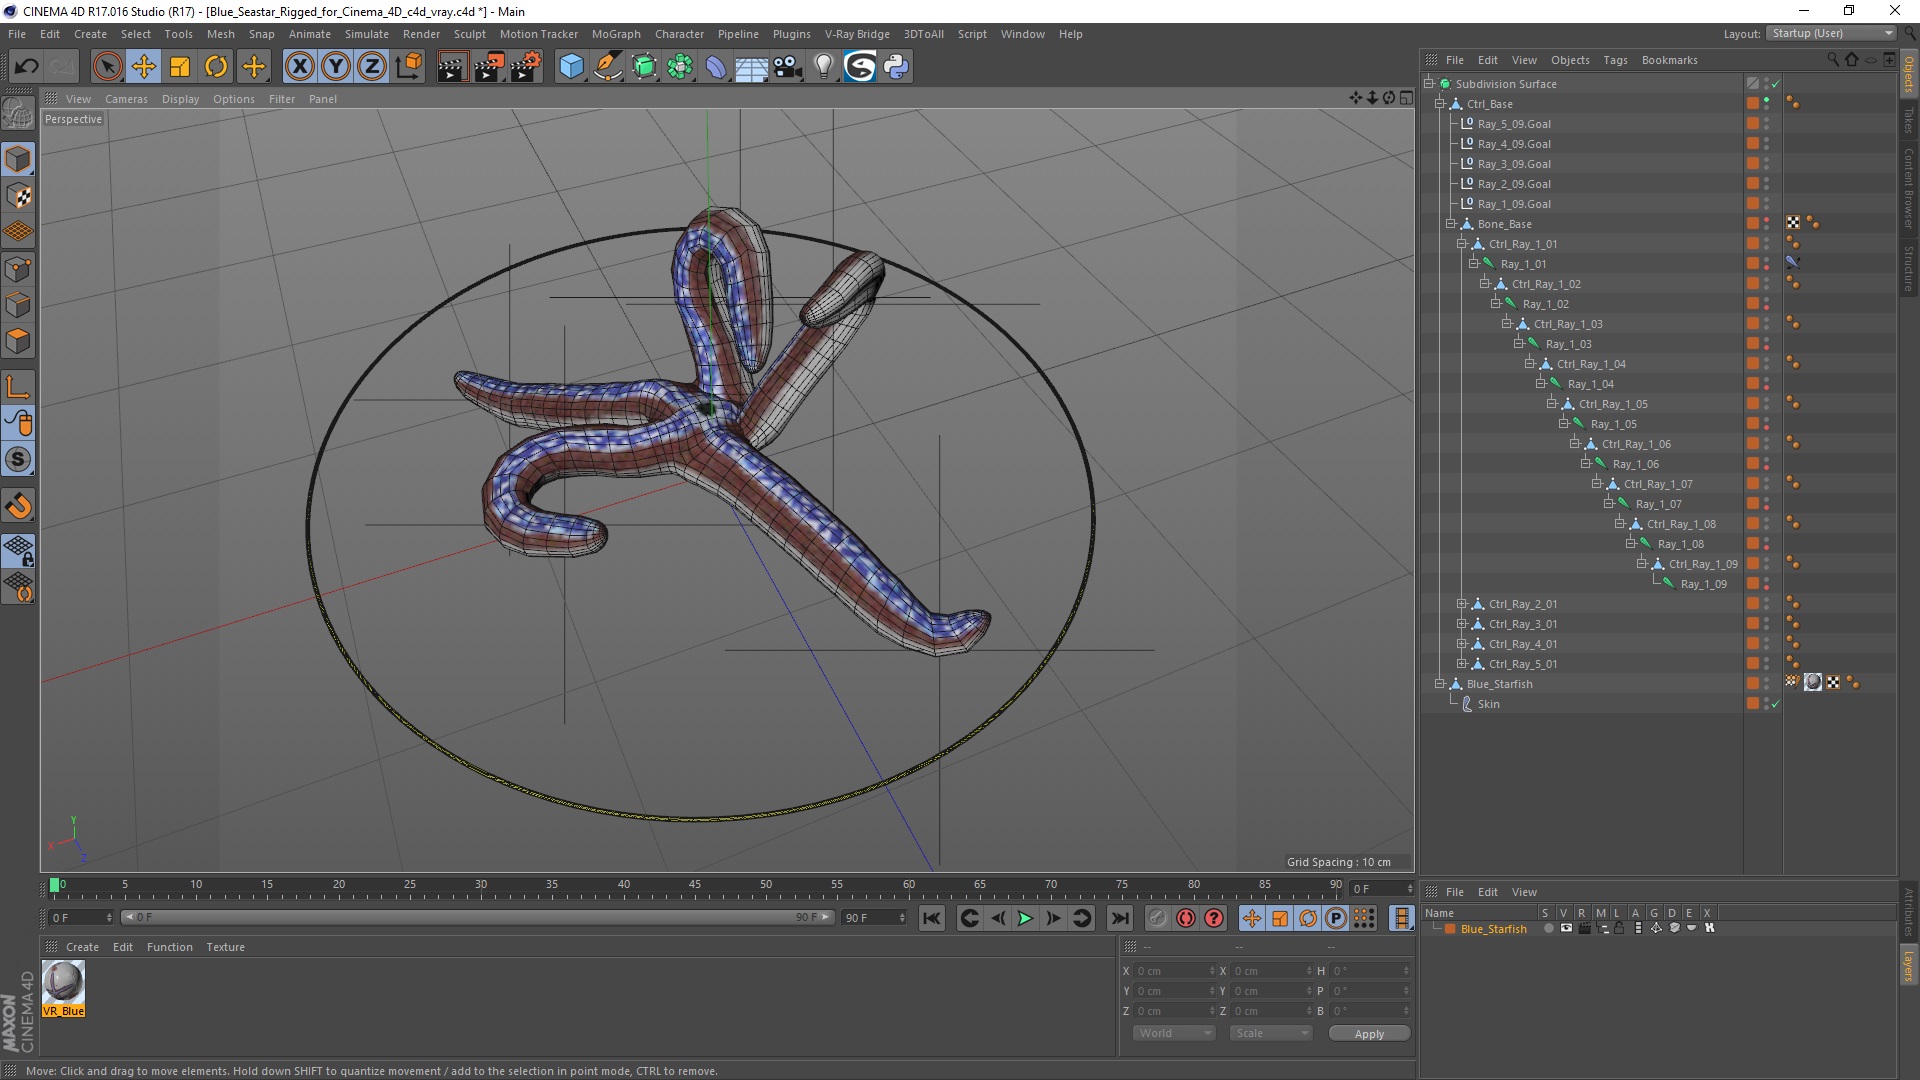This screenshot has width=1920, height=1080.
Task: Open the Simulate menu
Action: point(367,34)
